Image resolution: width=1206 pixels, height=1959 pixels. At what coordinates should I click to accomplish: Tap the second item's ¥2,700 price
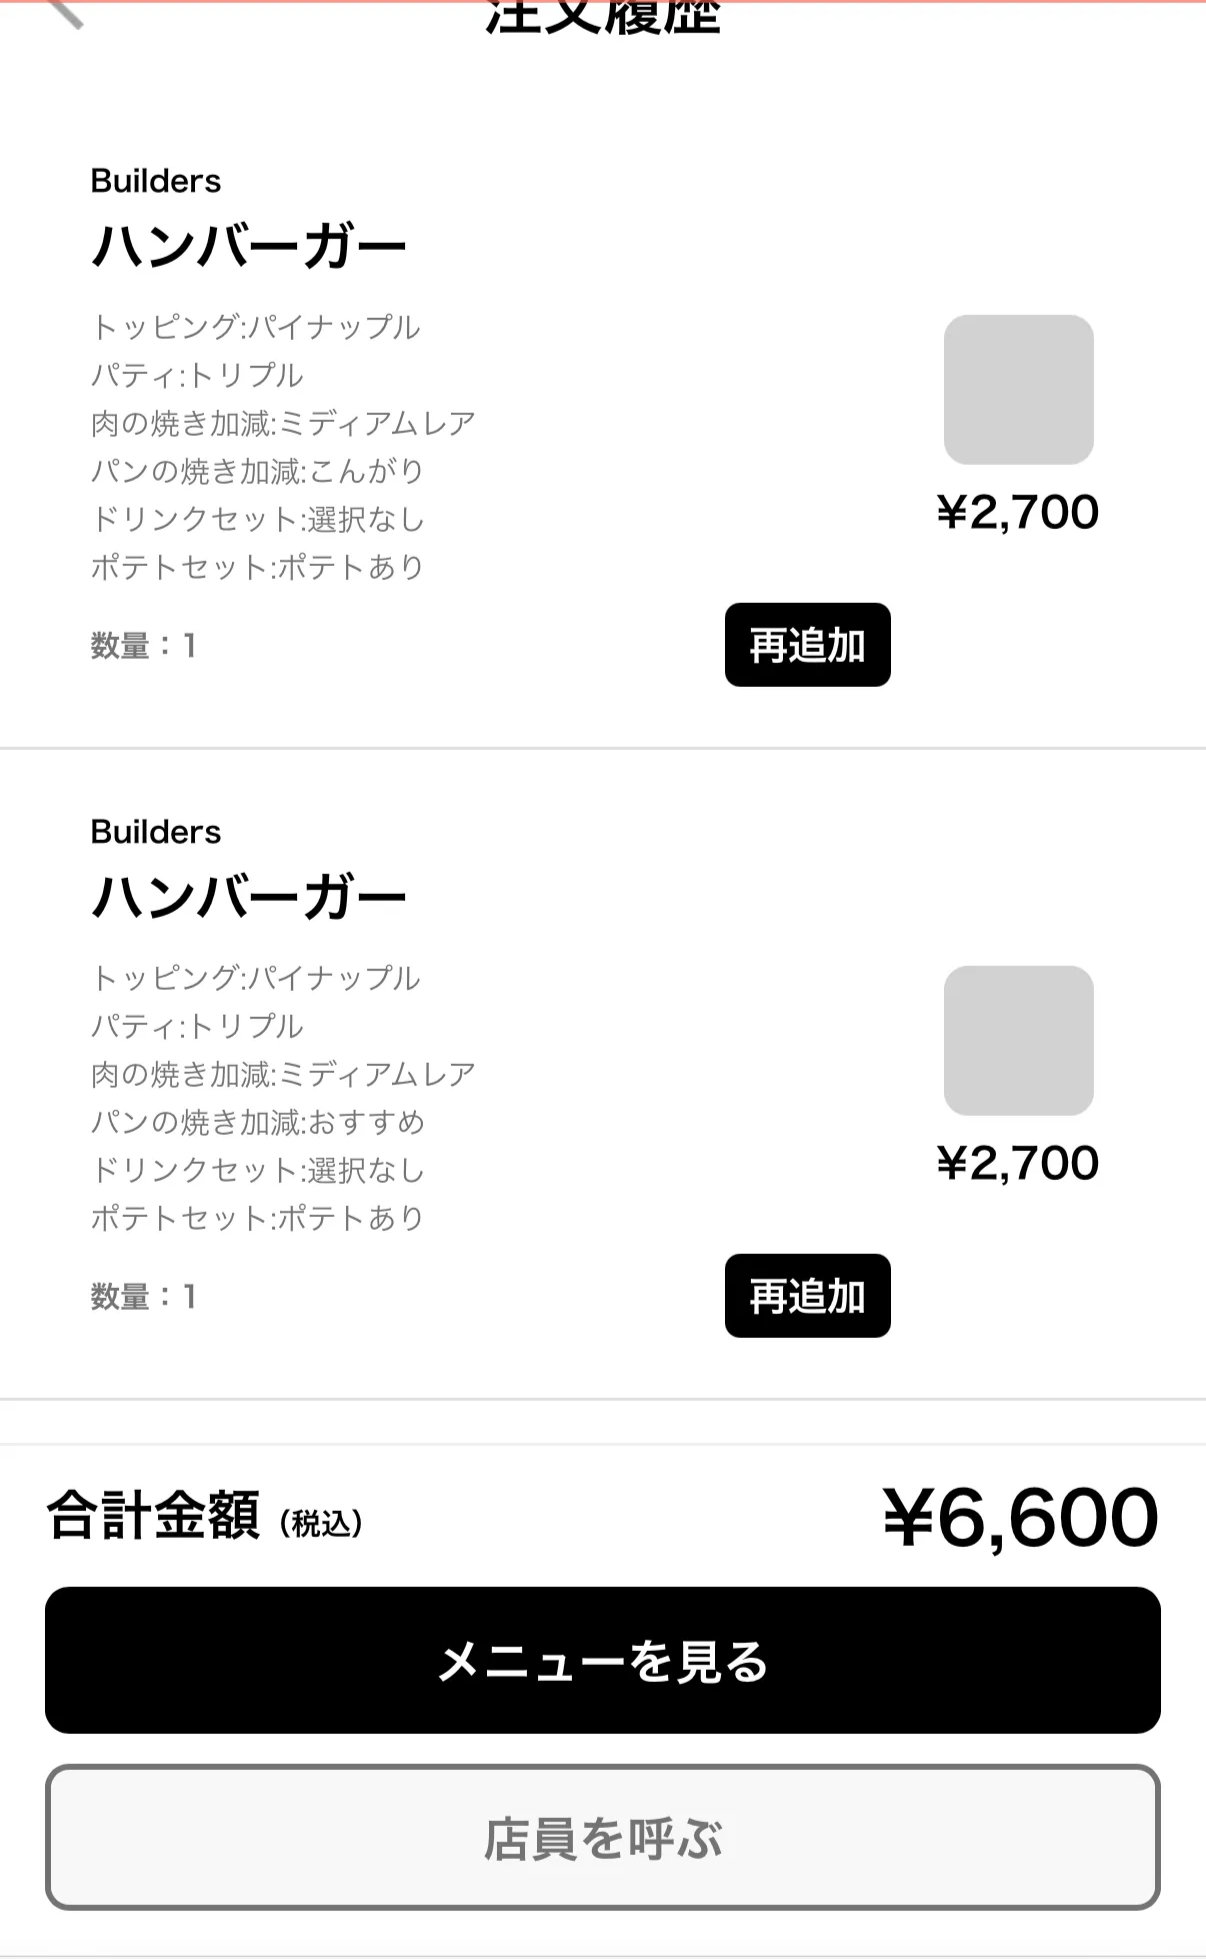[x=1018, y=1164]
